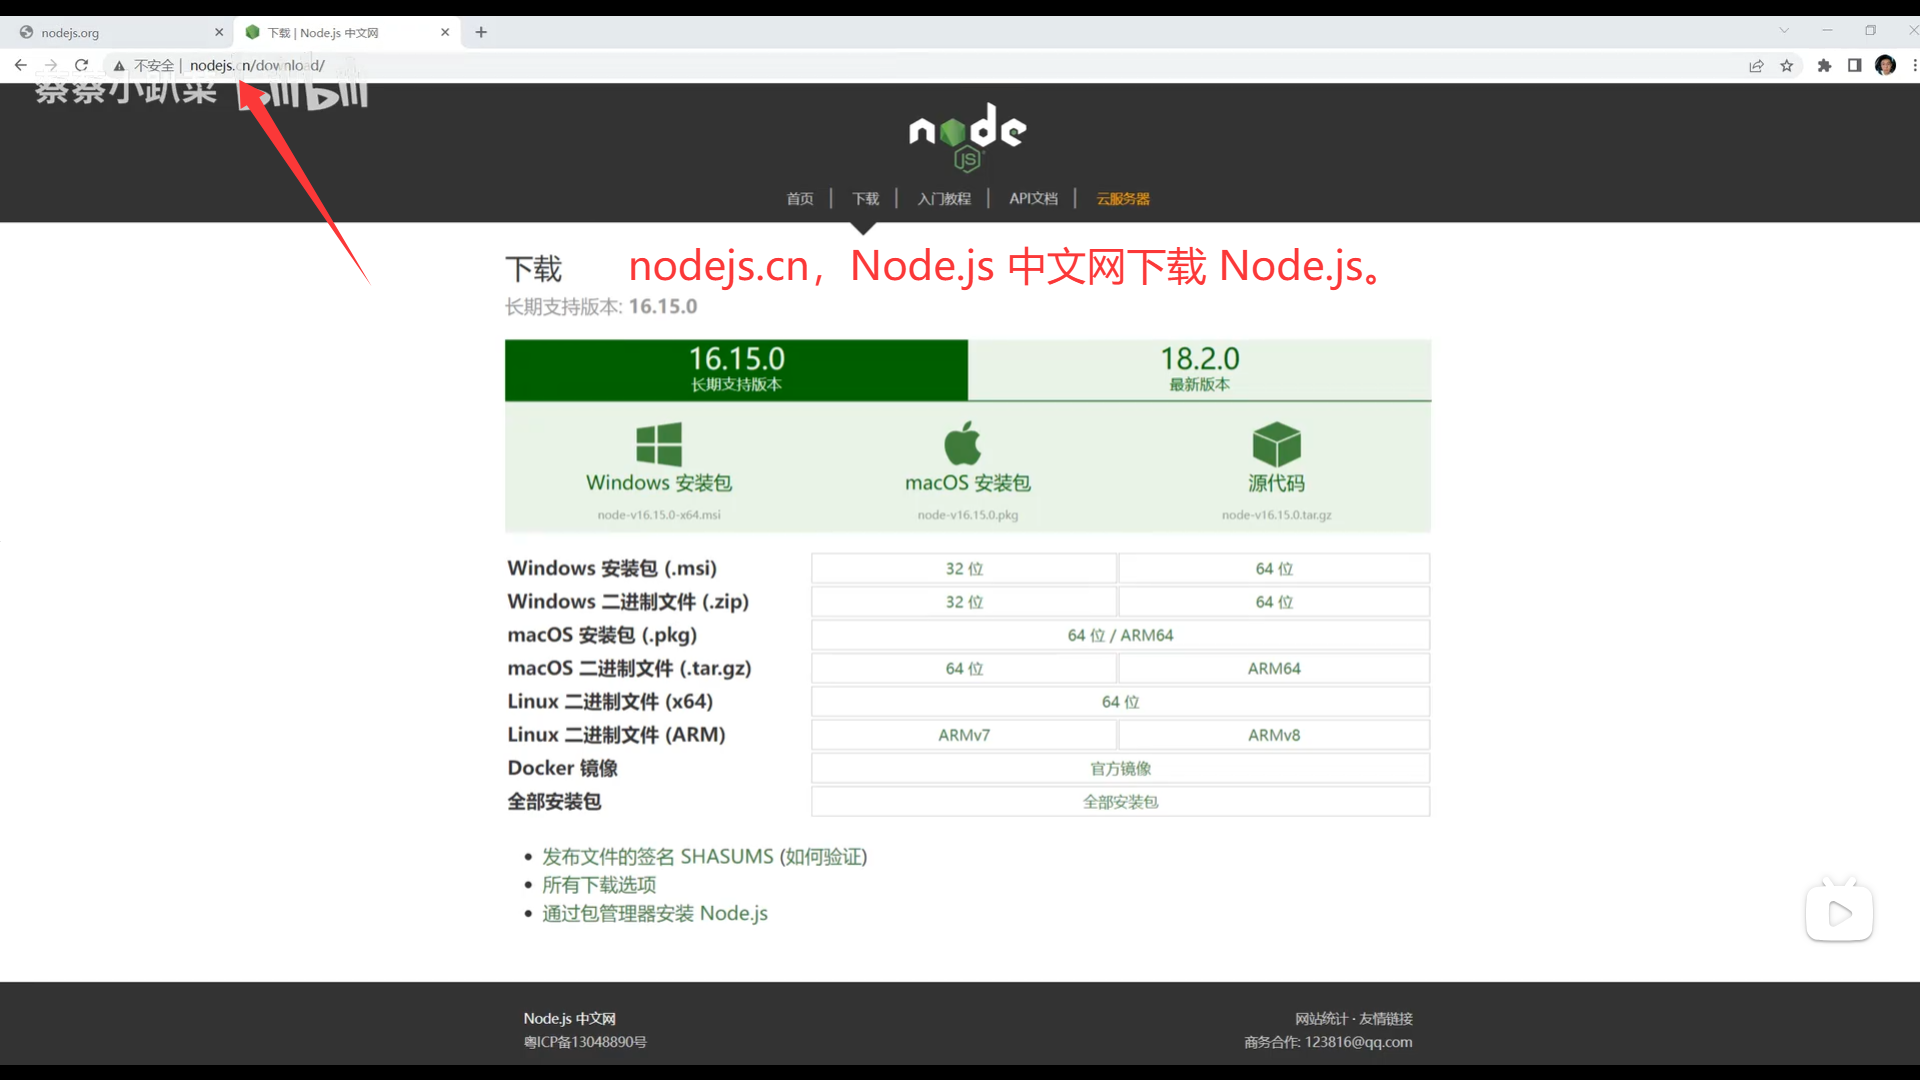
Task: Click the share page icon
Action: coord(1756,66)
